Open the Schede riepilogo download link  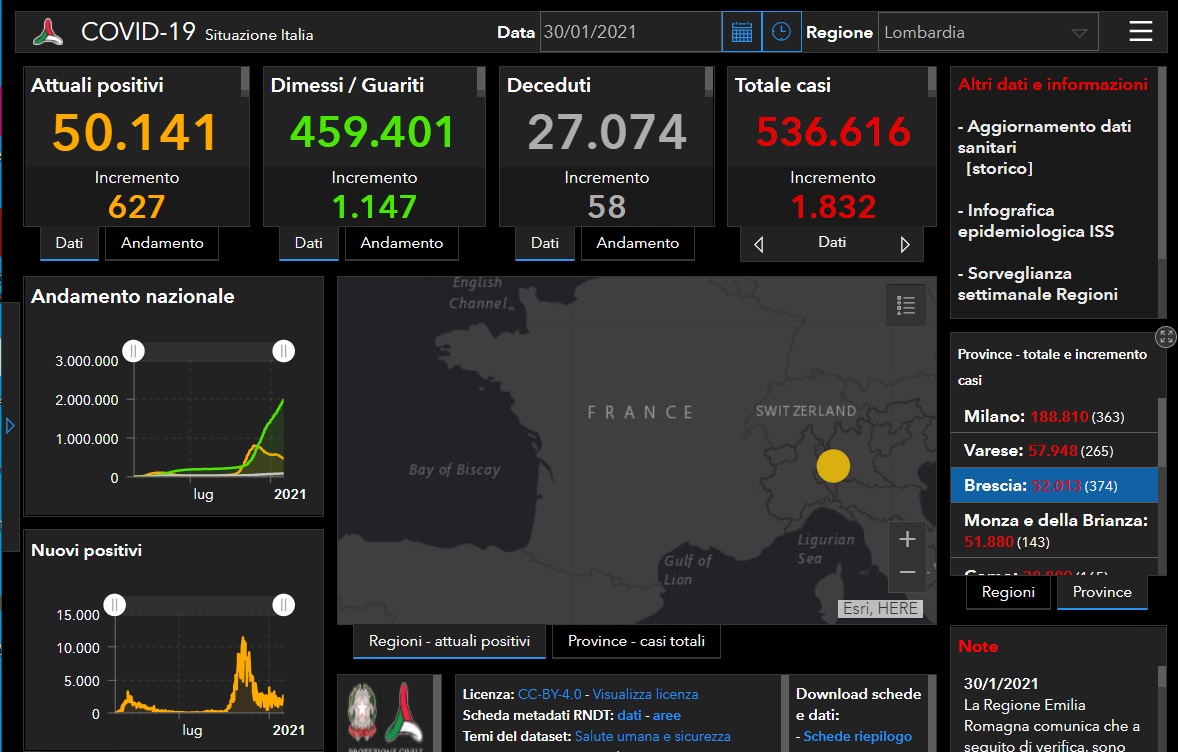click(x=857, y=736)
